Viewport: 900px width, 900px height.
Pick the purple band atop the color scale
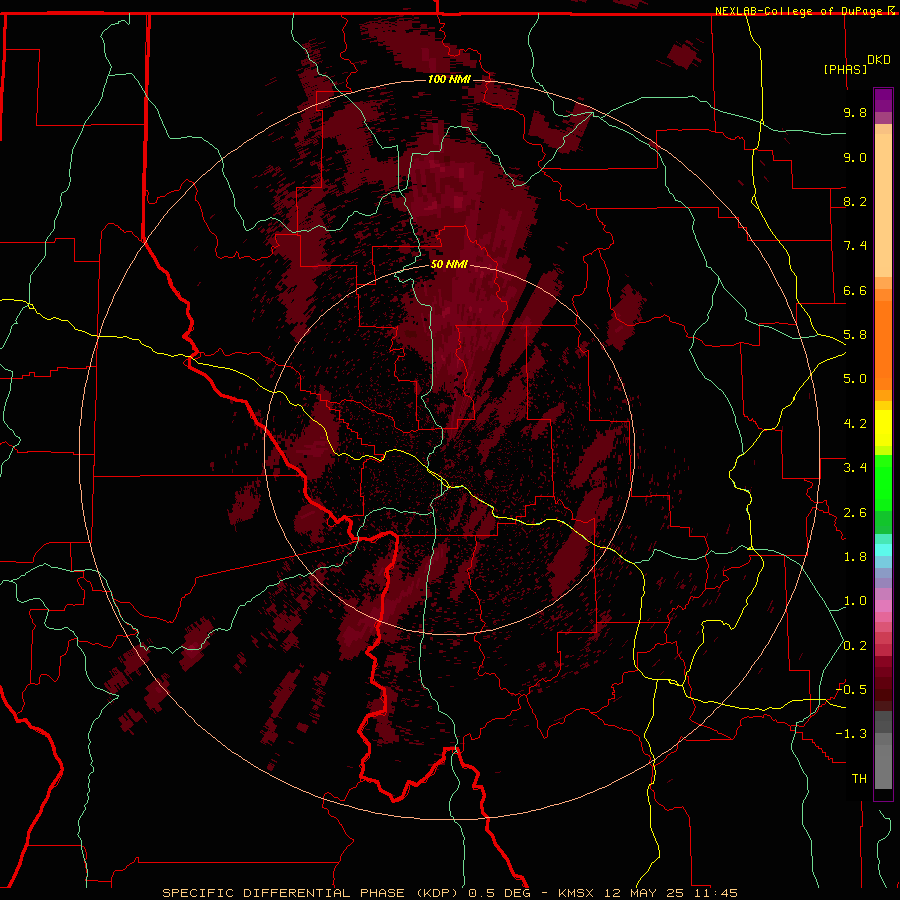pyautogui.click(x=883, y=100)
